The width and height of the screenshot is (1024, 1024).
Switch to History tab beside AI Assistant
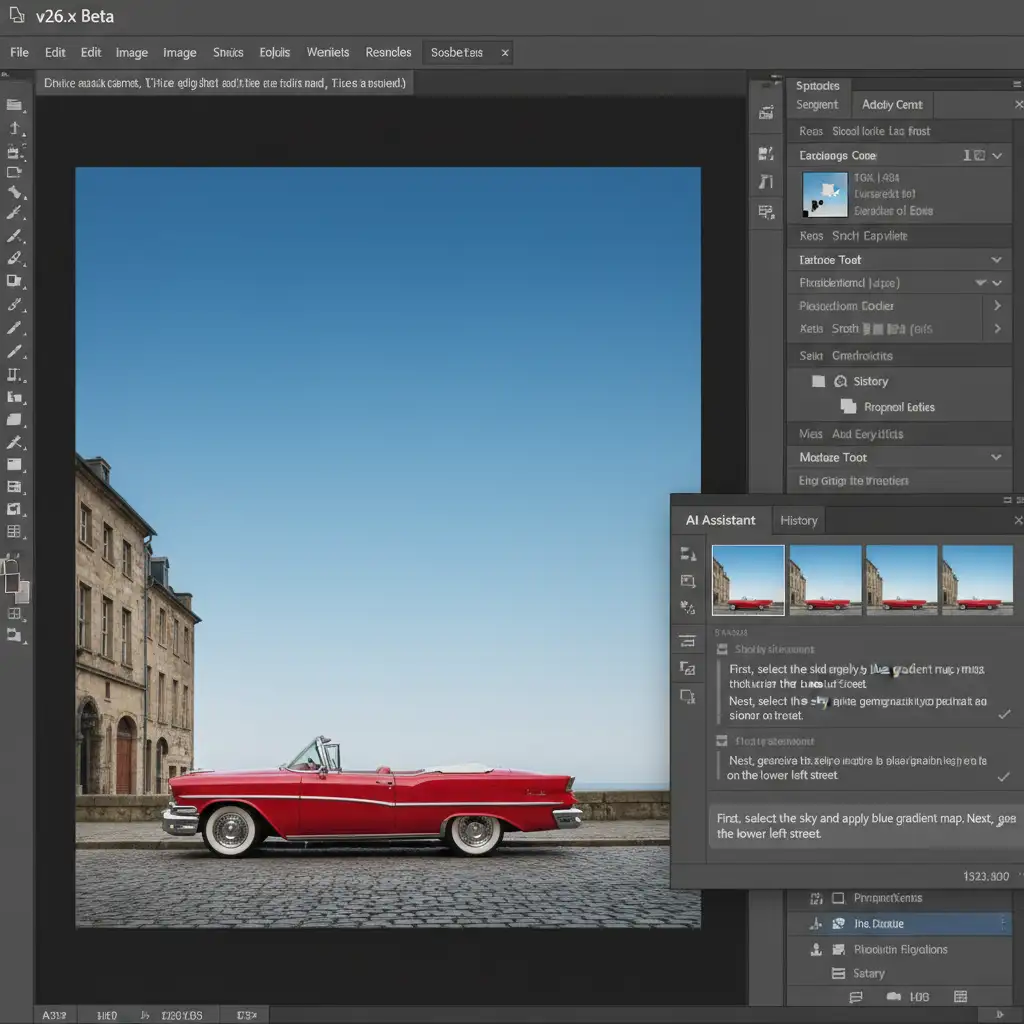tap(798, 520)
